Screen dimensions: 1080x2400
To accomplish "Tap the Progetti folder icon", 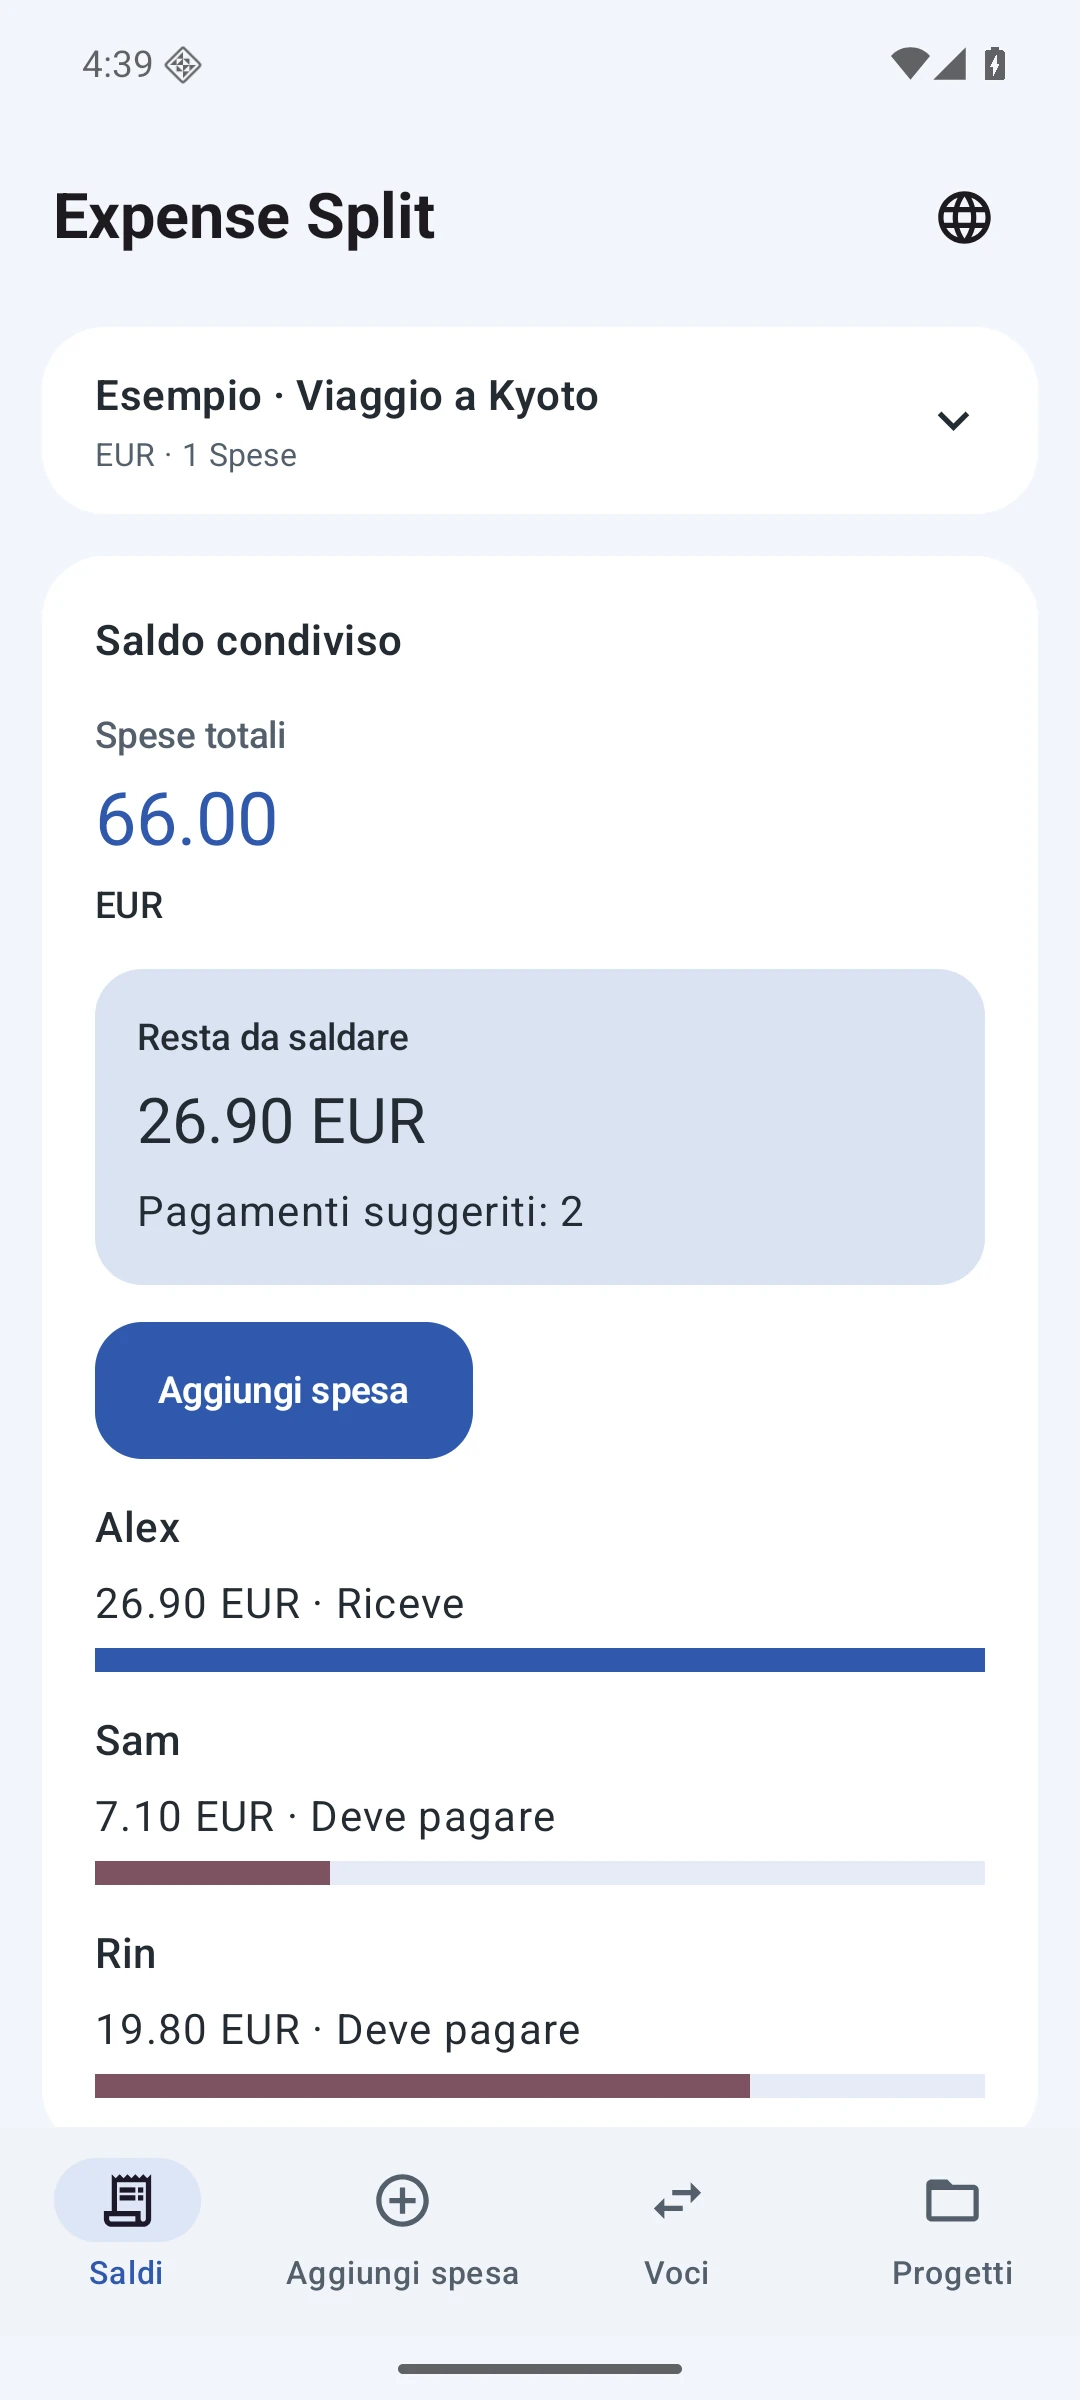I will (x=952, y=2200).
